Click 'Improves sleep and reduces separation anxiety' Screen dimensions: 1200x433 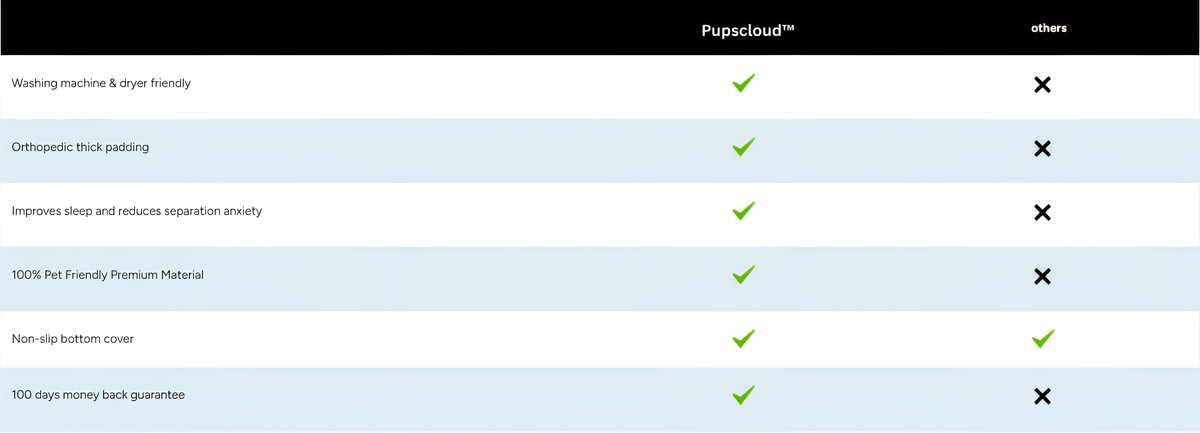[137, 211]
